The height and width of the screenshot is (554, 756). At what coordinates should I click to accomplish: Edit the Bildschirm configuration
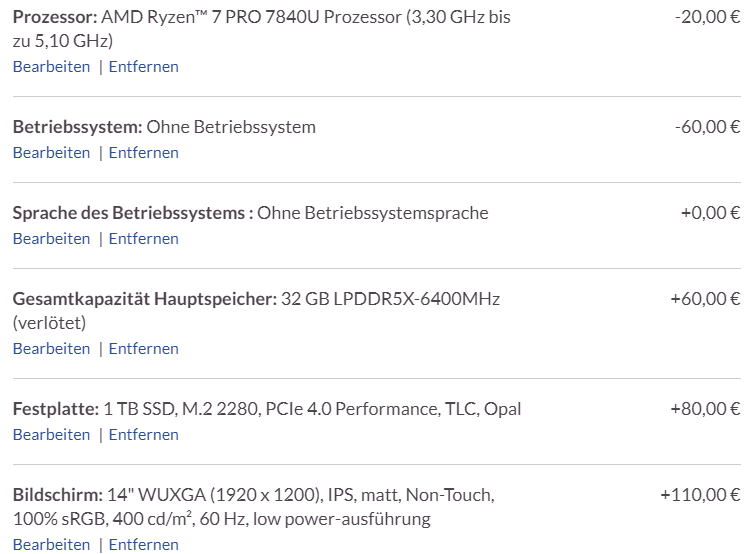click(x=51, y=545)
